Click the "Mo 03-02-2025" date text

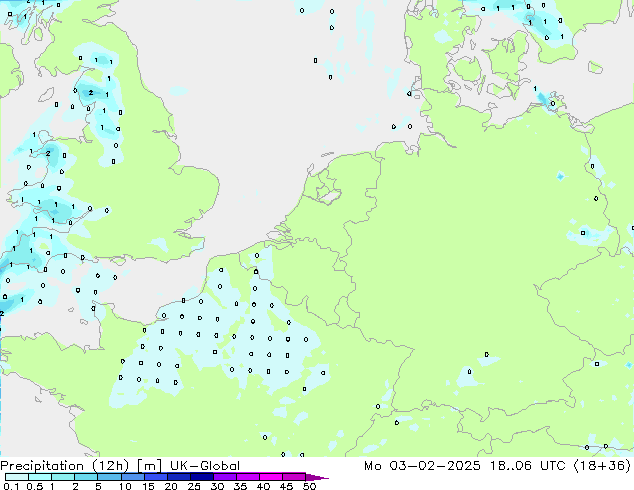[x=423, y=466]
